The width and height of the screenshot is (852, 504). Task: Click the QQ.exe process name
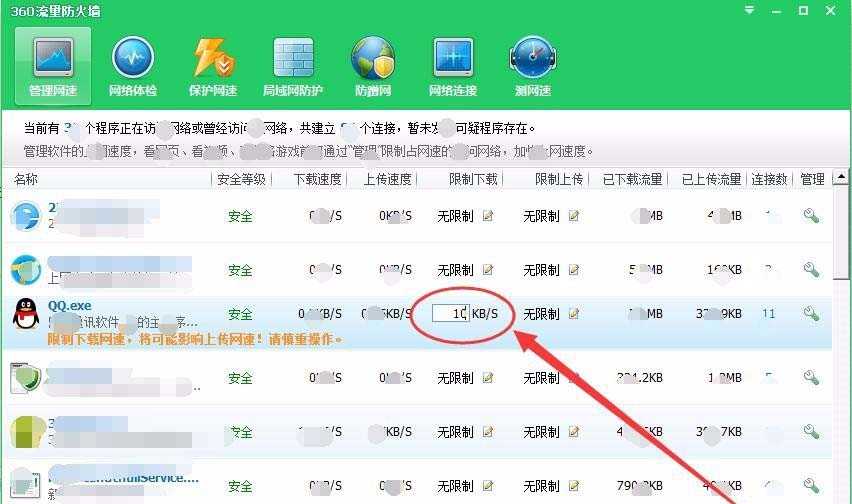70,305
